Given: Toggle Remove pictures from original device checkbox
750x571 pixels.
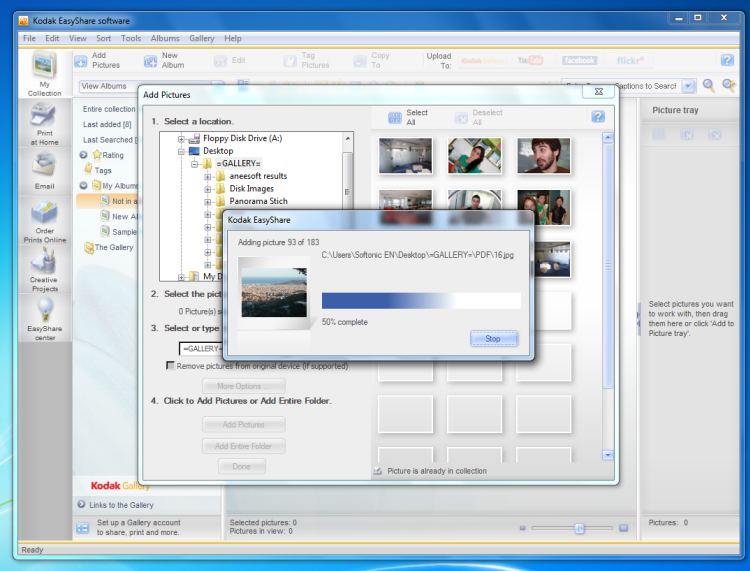Looking at the screenshot, I should point(171,366).
